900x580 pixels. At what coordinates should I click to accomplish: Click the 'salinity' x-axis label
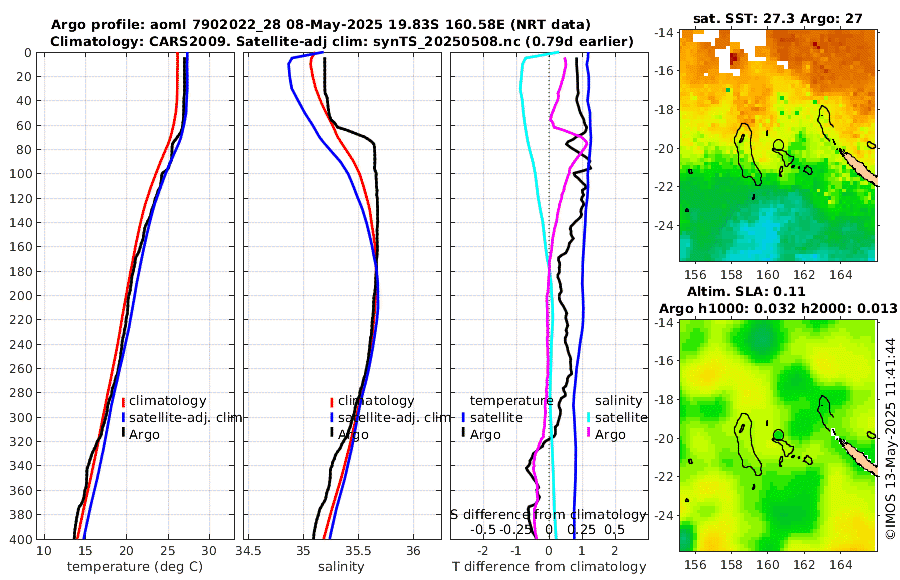[341, 567]
